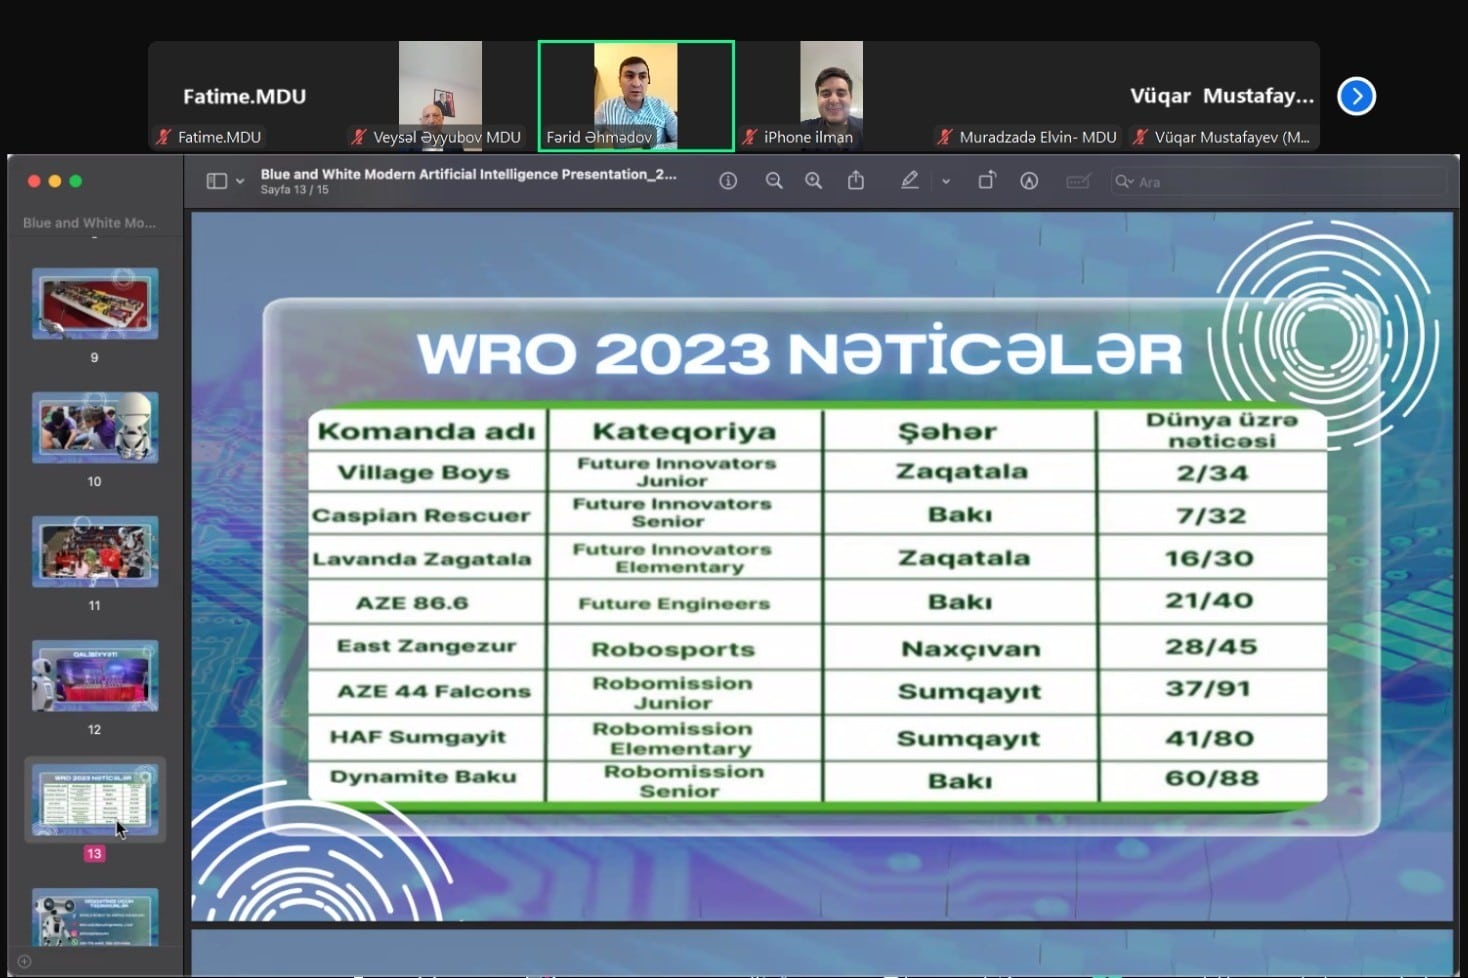This screenshot has height=978, width=1468.
Task: Open the sidebar view options chevron
Action: click(x=240, y=182)
